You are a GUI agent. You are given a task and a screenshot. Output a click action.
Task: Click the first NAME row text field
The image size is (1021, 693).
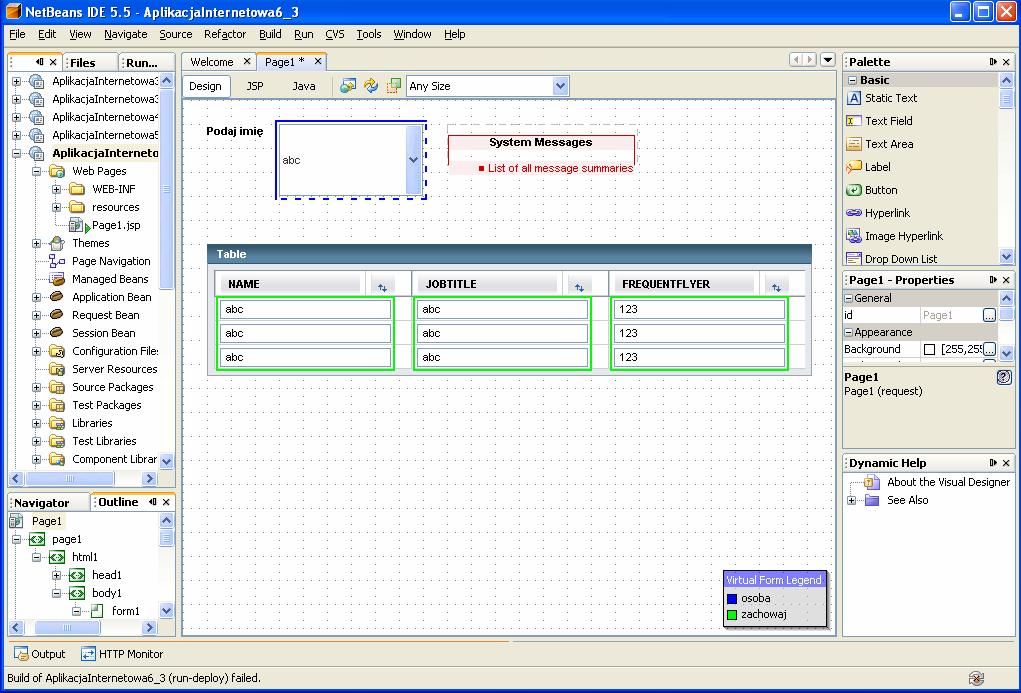pyautogui.click(x=305, y=309)
